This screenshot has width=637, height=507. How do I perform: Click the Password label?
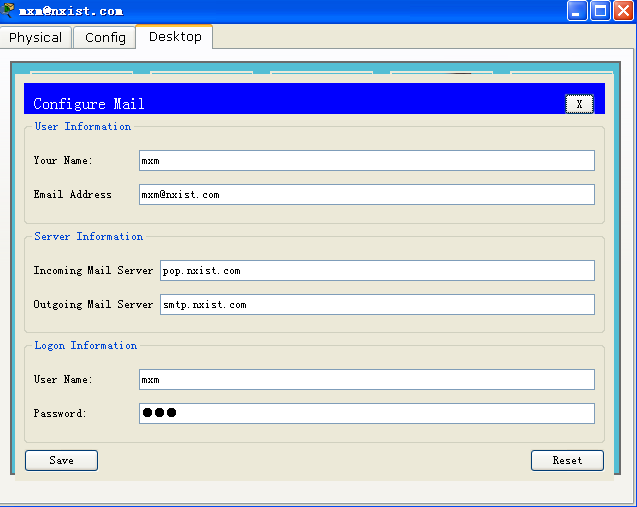tap(60, 414)
